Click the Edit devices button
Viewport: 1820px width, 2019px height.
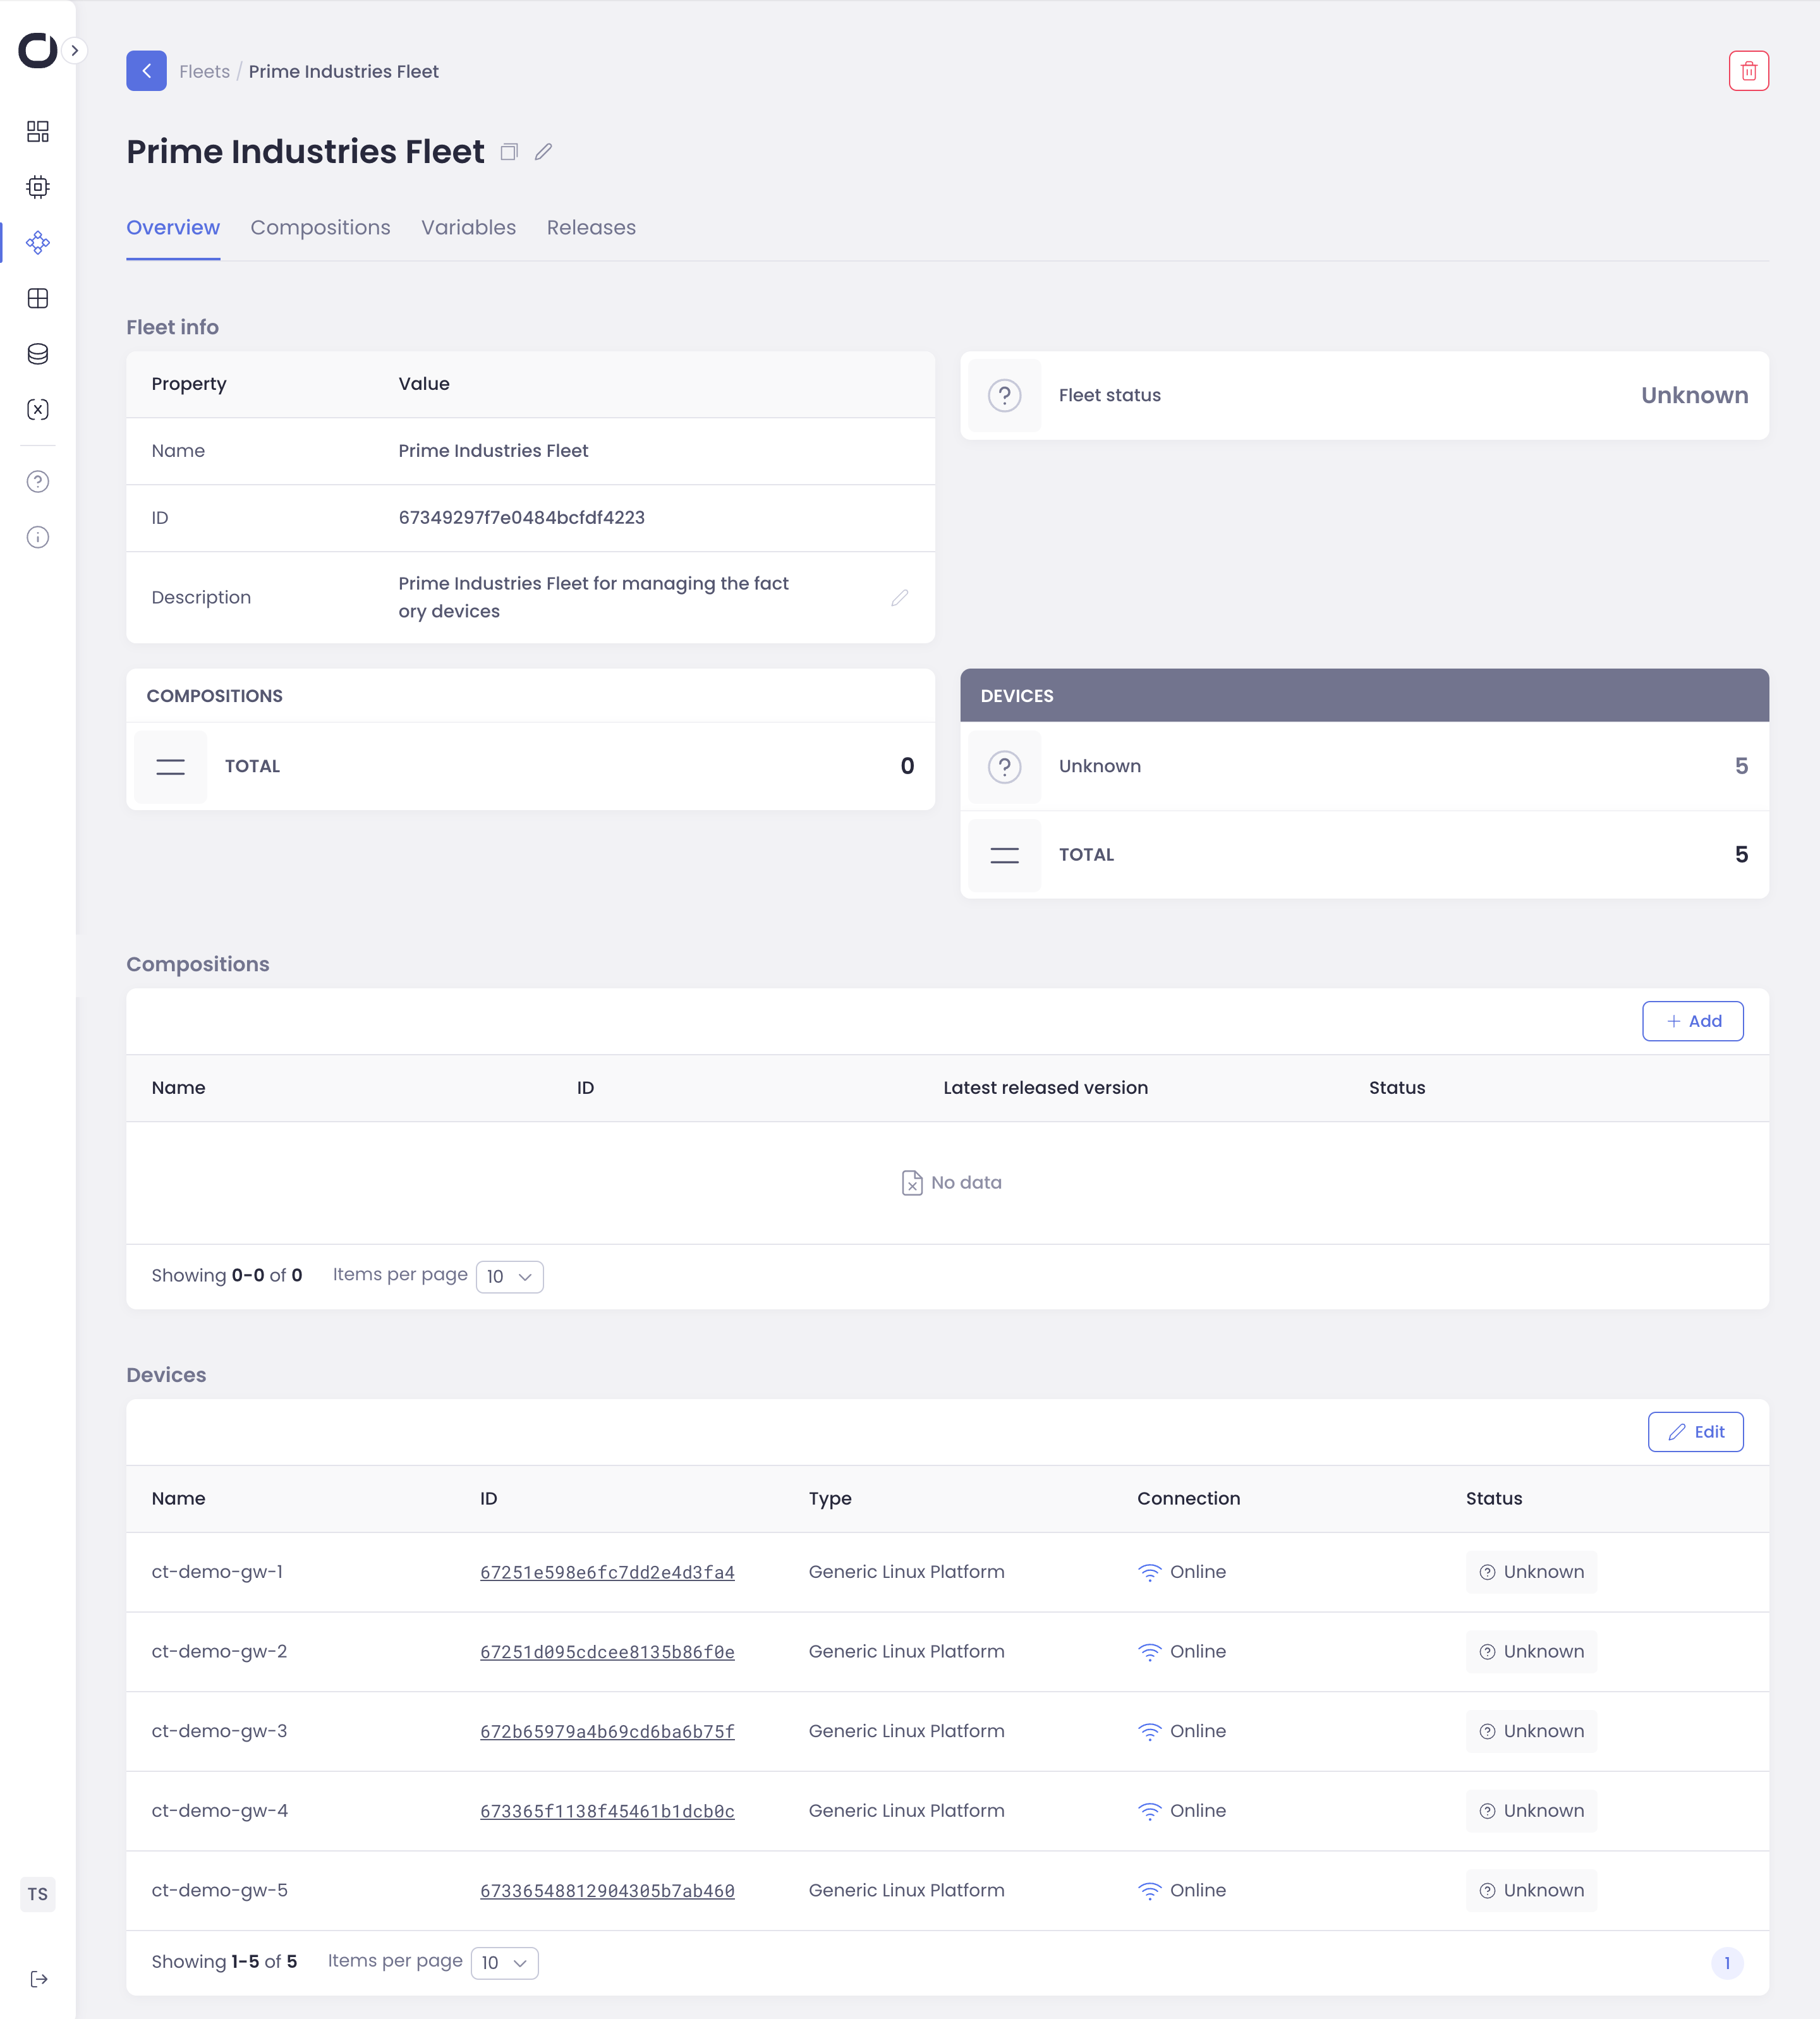point(1695,1432)
